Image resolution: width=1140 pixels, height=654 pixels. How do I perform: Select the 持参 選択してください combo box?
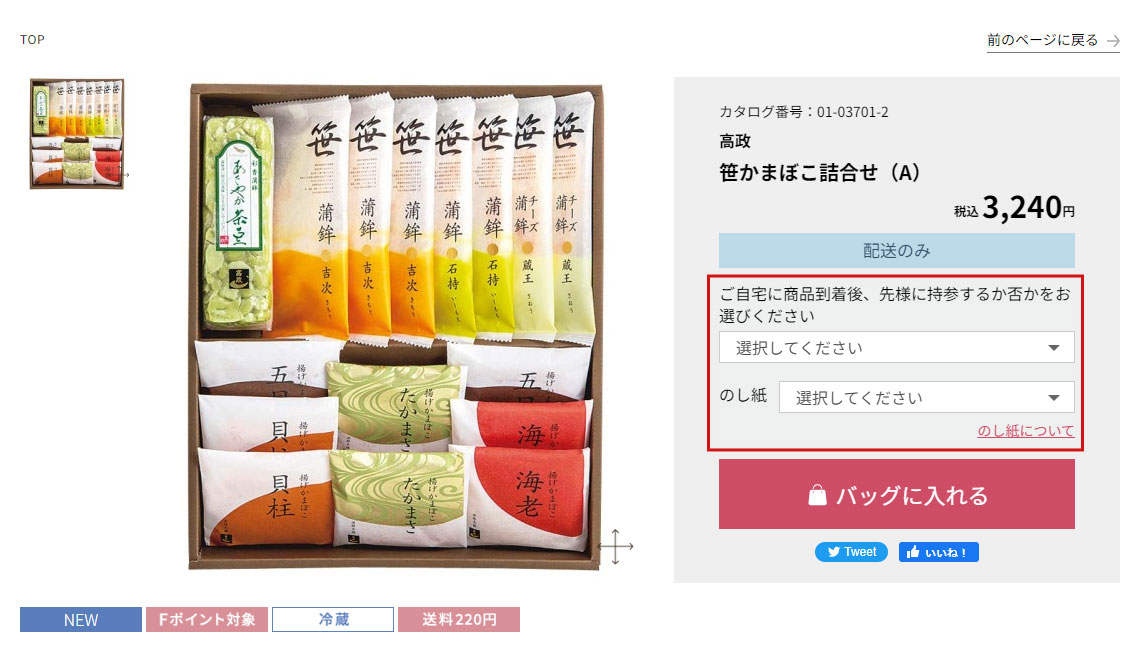[896, 347]
